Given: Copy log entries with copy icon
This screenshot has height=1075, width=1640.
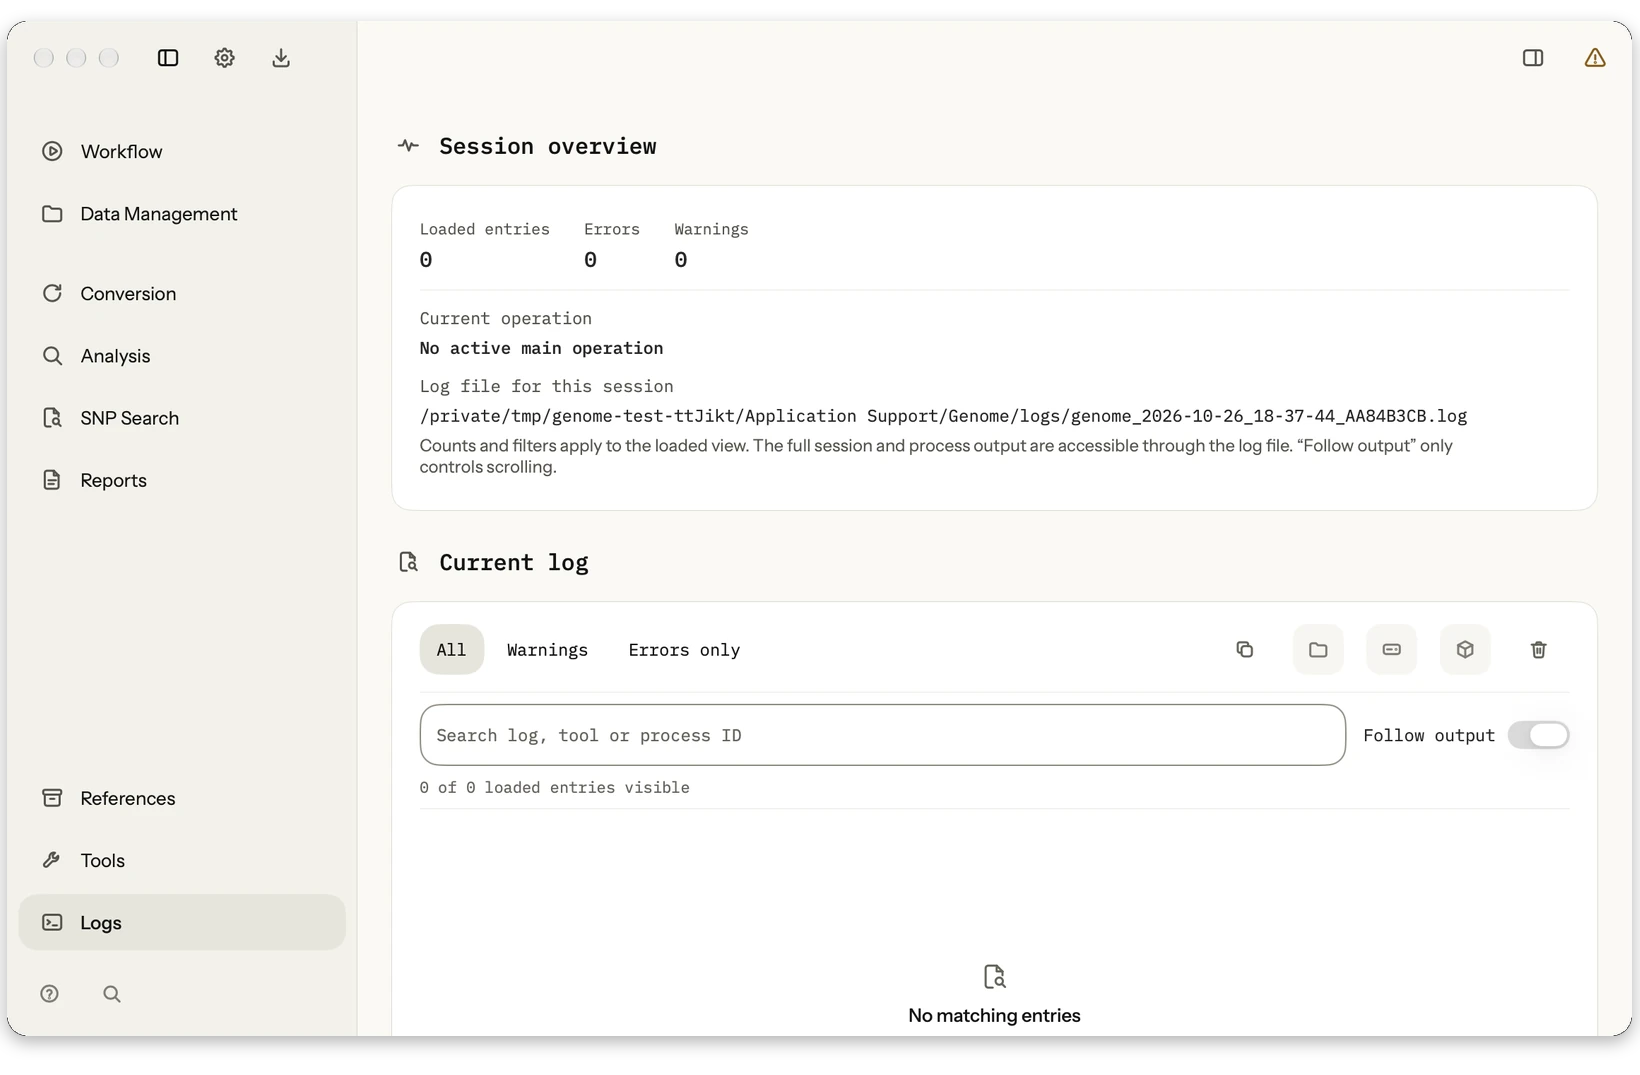Looking at the screenshot, I should (1245, 650).
